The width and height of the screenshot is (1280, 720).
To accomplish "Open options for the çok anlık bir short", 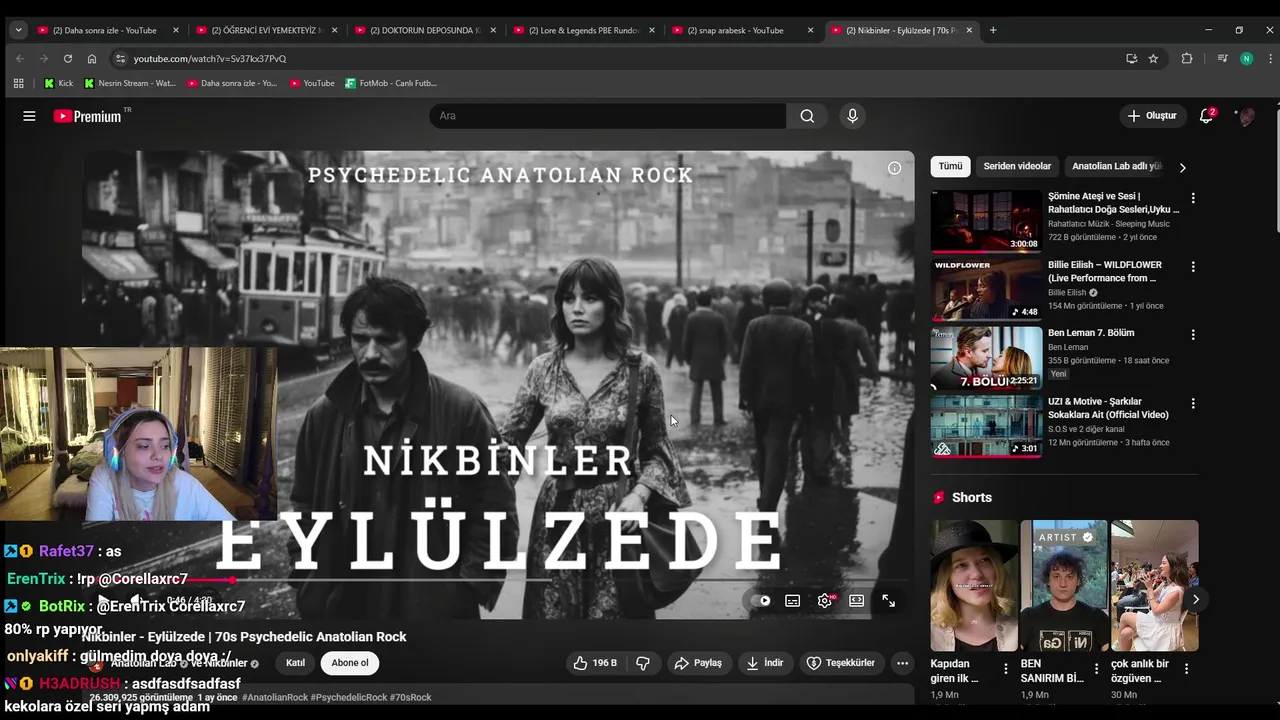I will [1186, 668].
